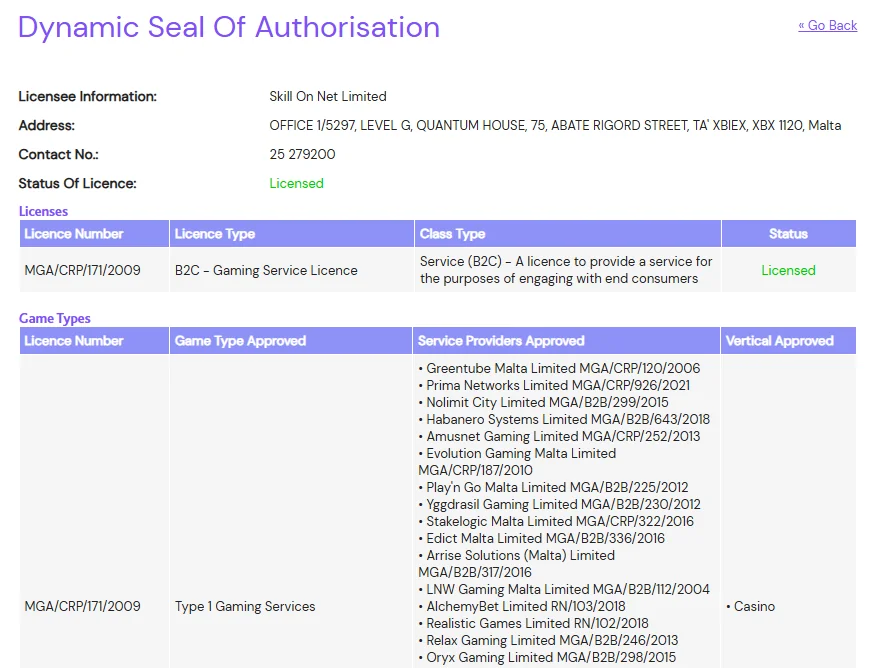
Task: Click the Service Providers Approved column header
Action: click(566, 341)
